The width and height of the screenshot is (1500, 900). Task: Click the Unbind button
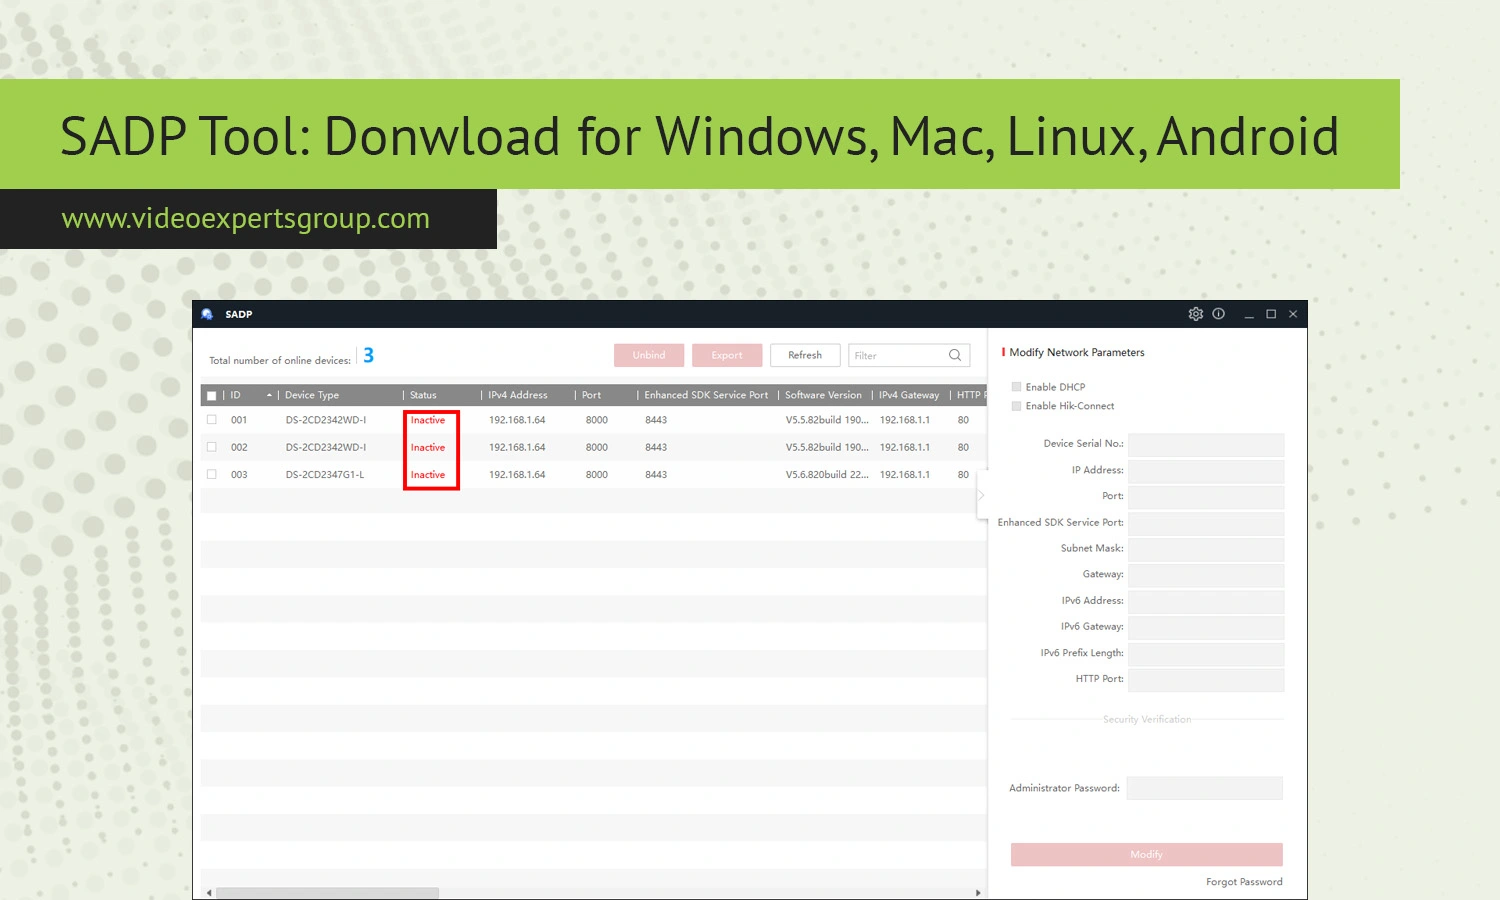(649, 355)
